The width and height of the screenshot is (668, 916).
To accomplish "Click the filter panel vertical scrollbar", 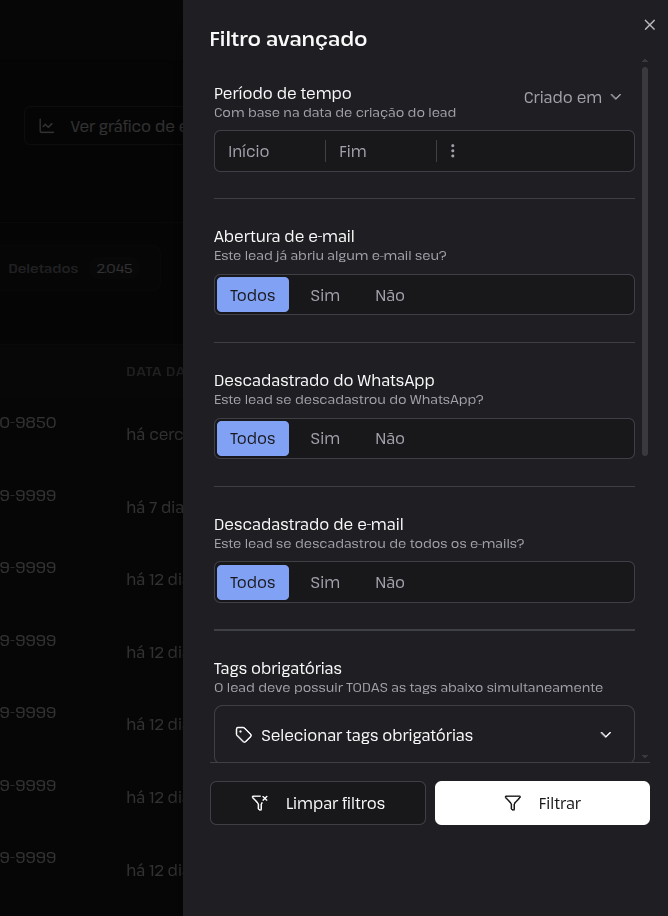I will pos(645,261).
